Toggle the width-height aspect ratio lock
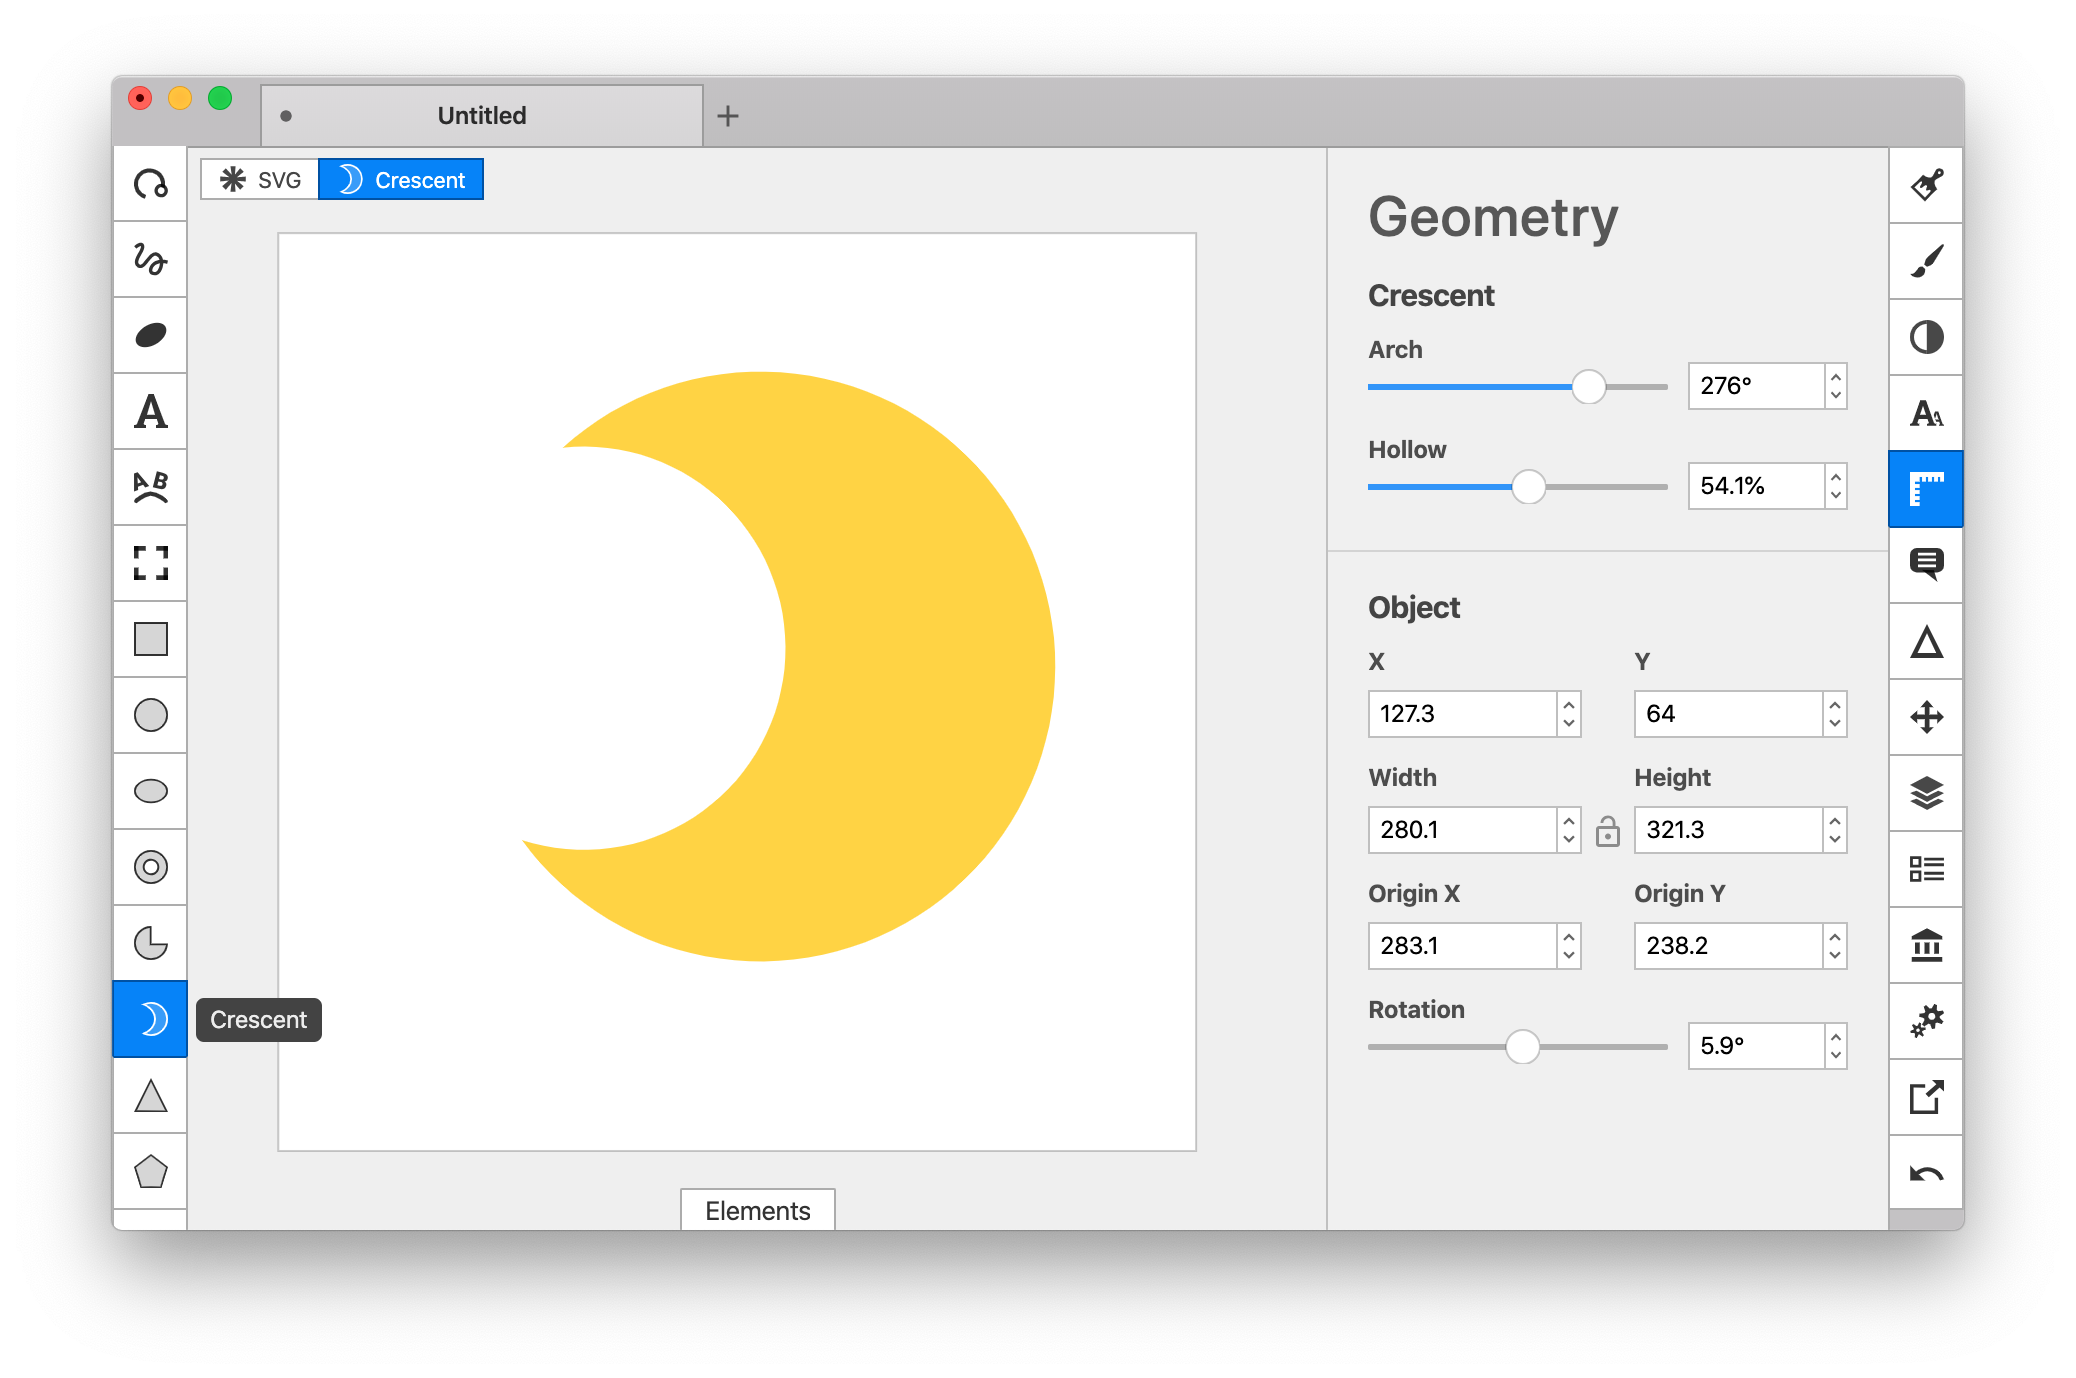 coord(1608,830)
